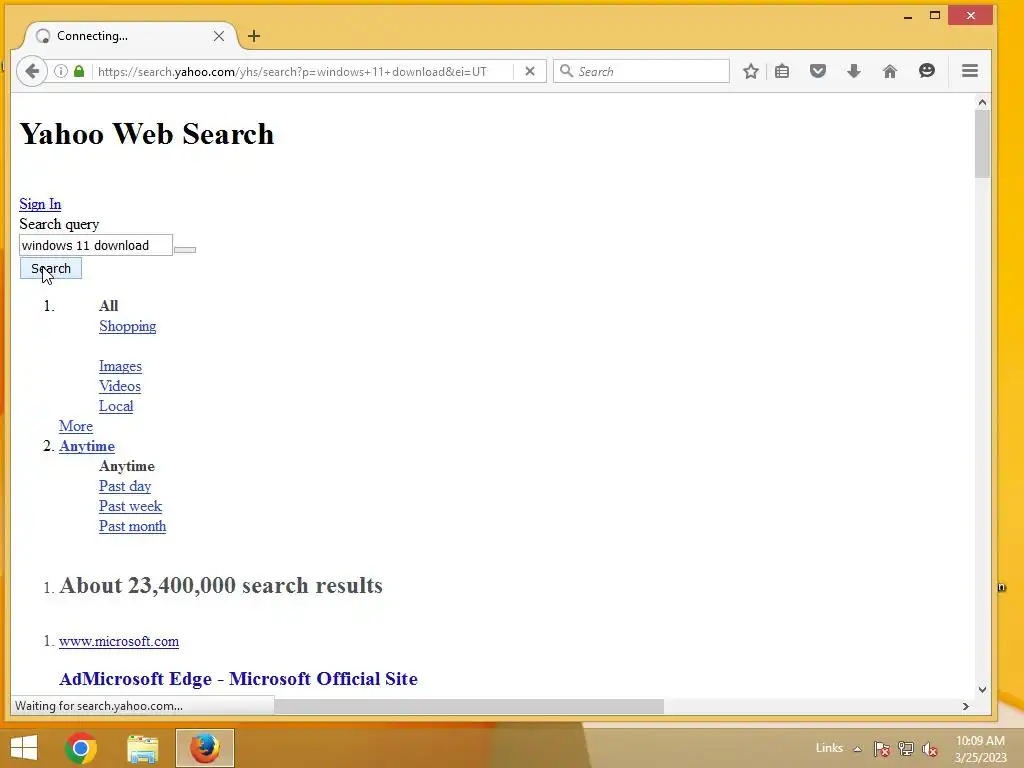Viewport: 1024px width, 768px height.
Task: Open the Firefox hamburger menu
Action: pyautogui.click(x=970, y=71)
